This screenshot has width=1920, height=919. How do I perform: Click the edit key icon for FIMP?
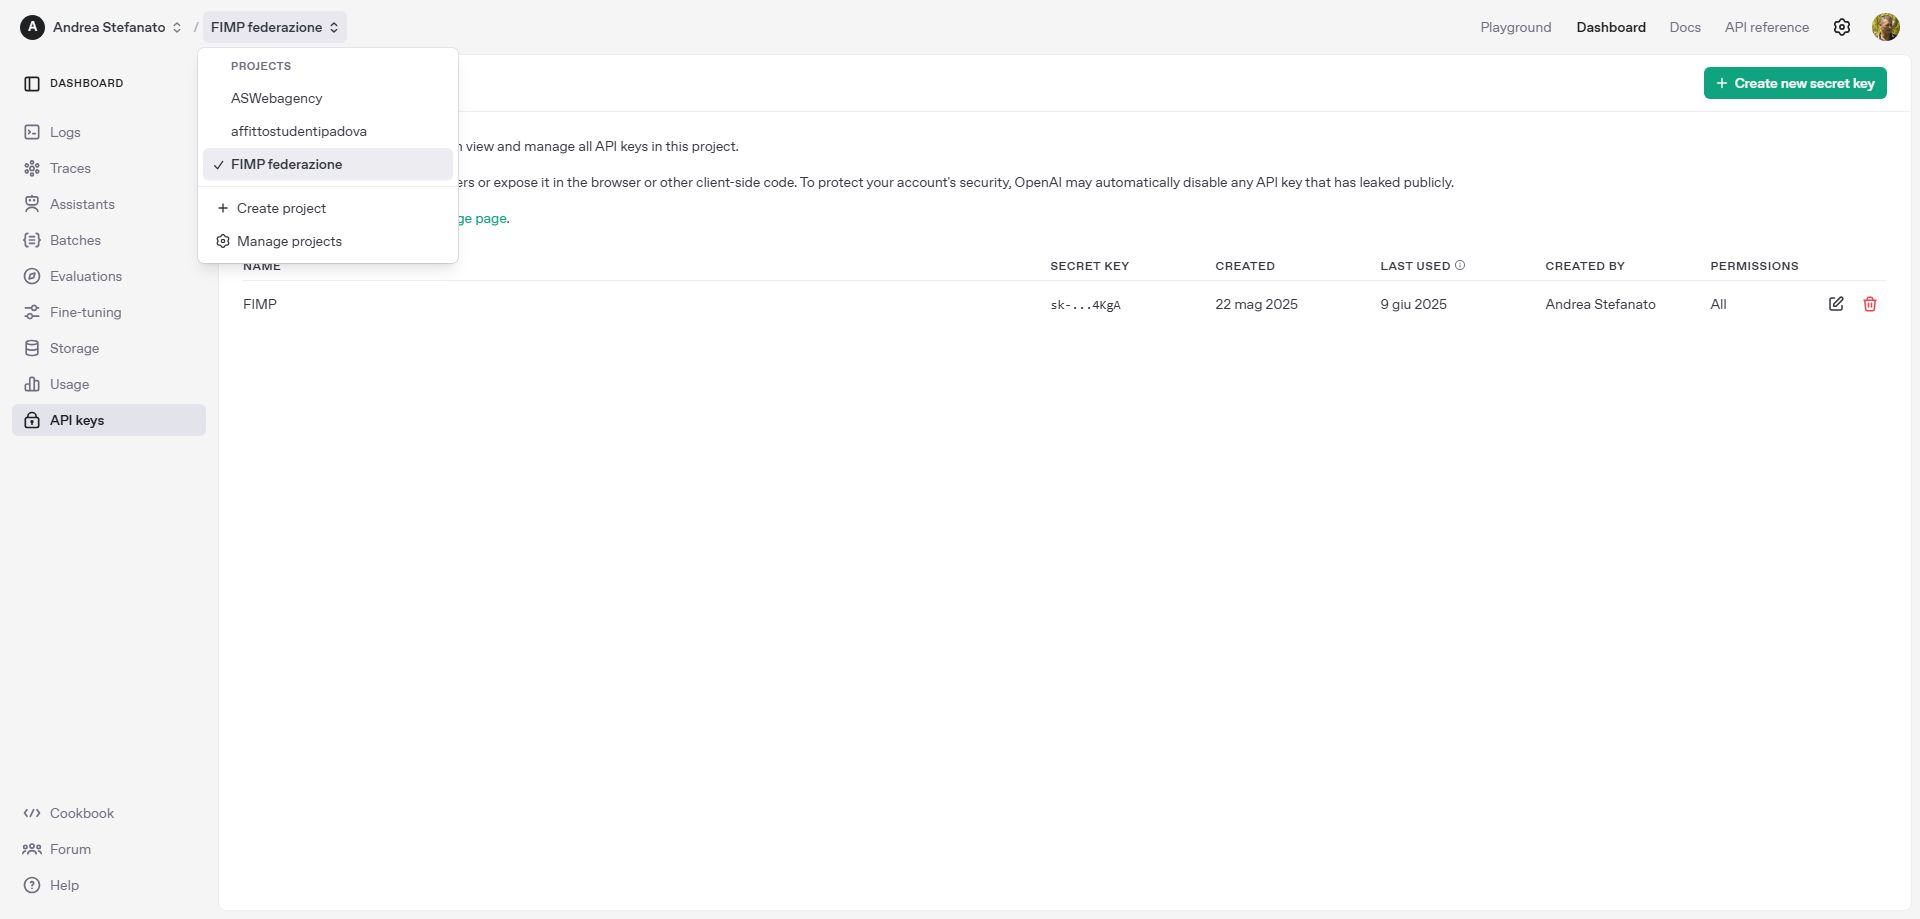coord(1836,304)
